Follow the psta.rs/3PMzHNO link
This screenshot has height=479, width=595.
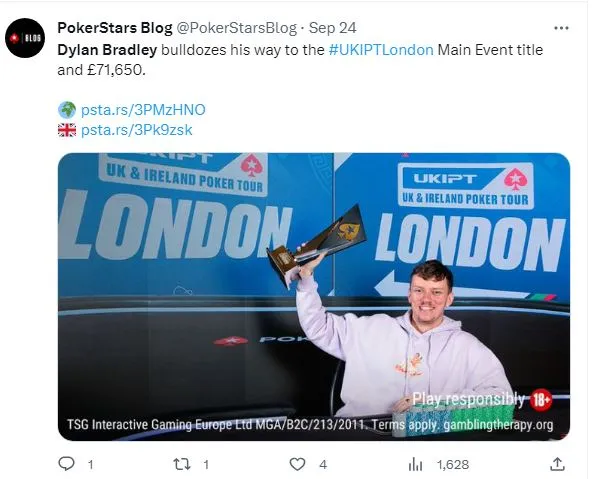coord(143,110)
